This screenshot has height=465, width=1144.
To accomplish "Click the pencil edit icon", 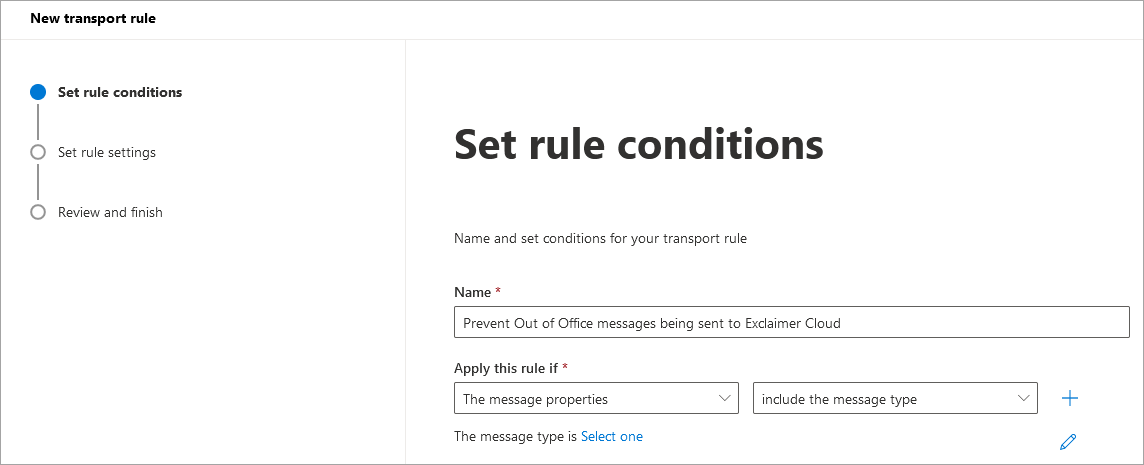I will (x=1068, y=441).
